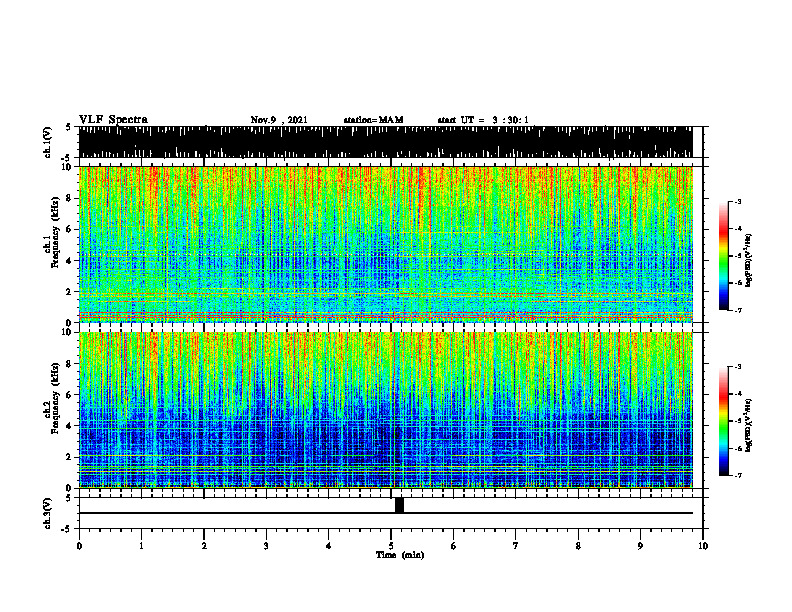Click inside the ch.2 spectrogram panel
The height and width of the screenshot is (612, 792).
(385, 410)
